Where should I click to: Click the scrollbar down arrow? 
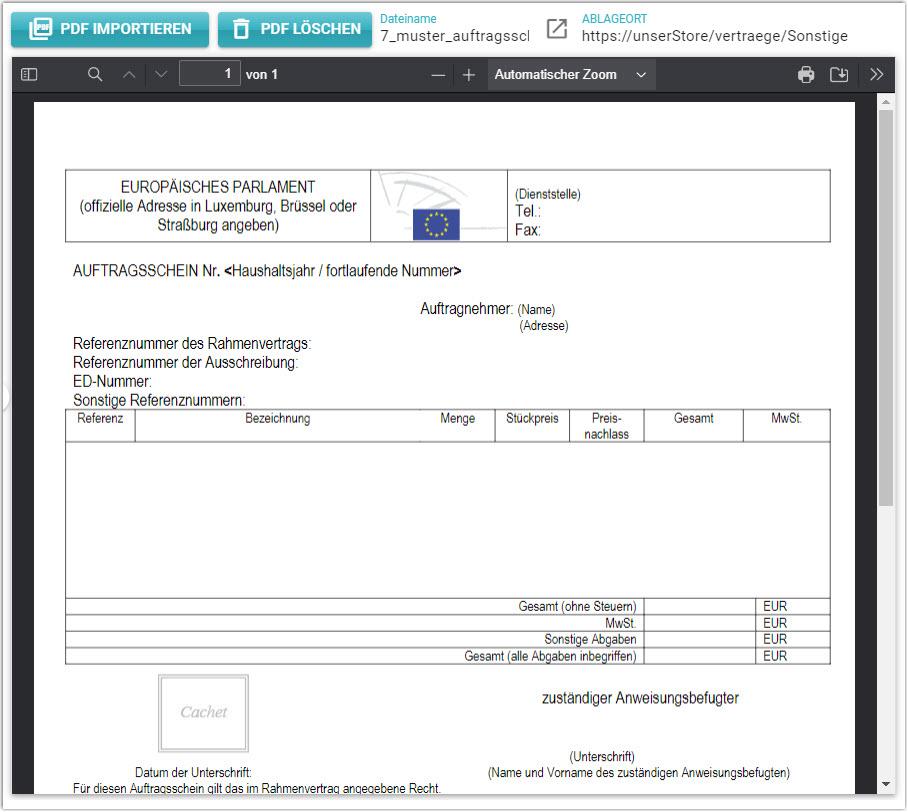(885, 784)
